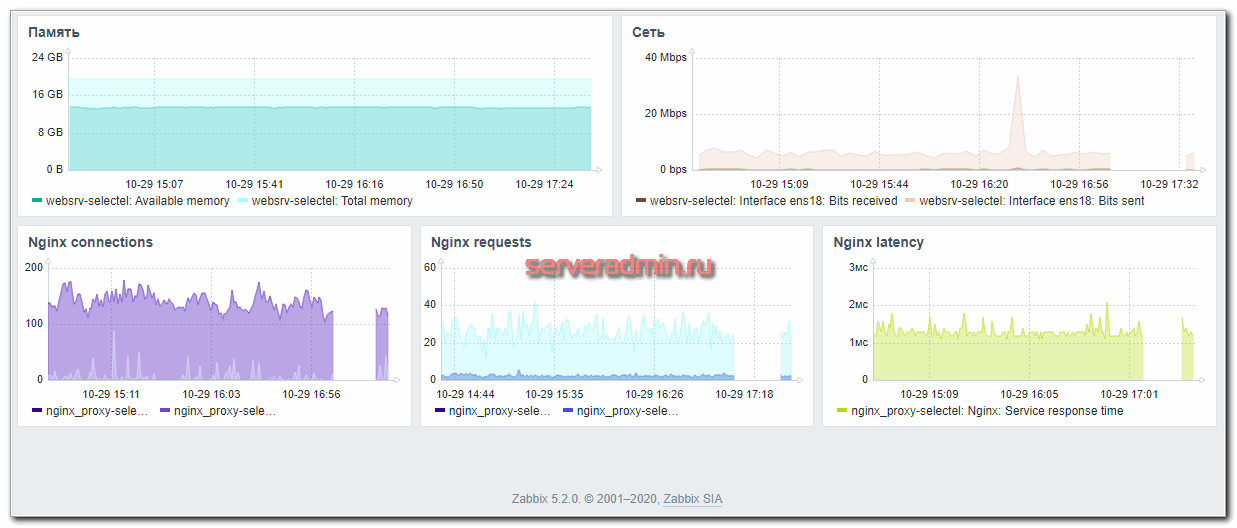Click the Service response time legend swatch
This screenshot has width=1237, height=528.
(x=842, y=411)
